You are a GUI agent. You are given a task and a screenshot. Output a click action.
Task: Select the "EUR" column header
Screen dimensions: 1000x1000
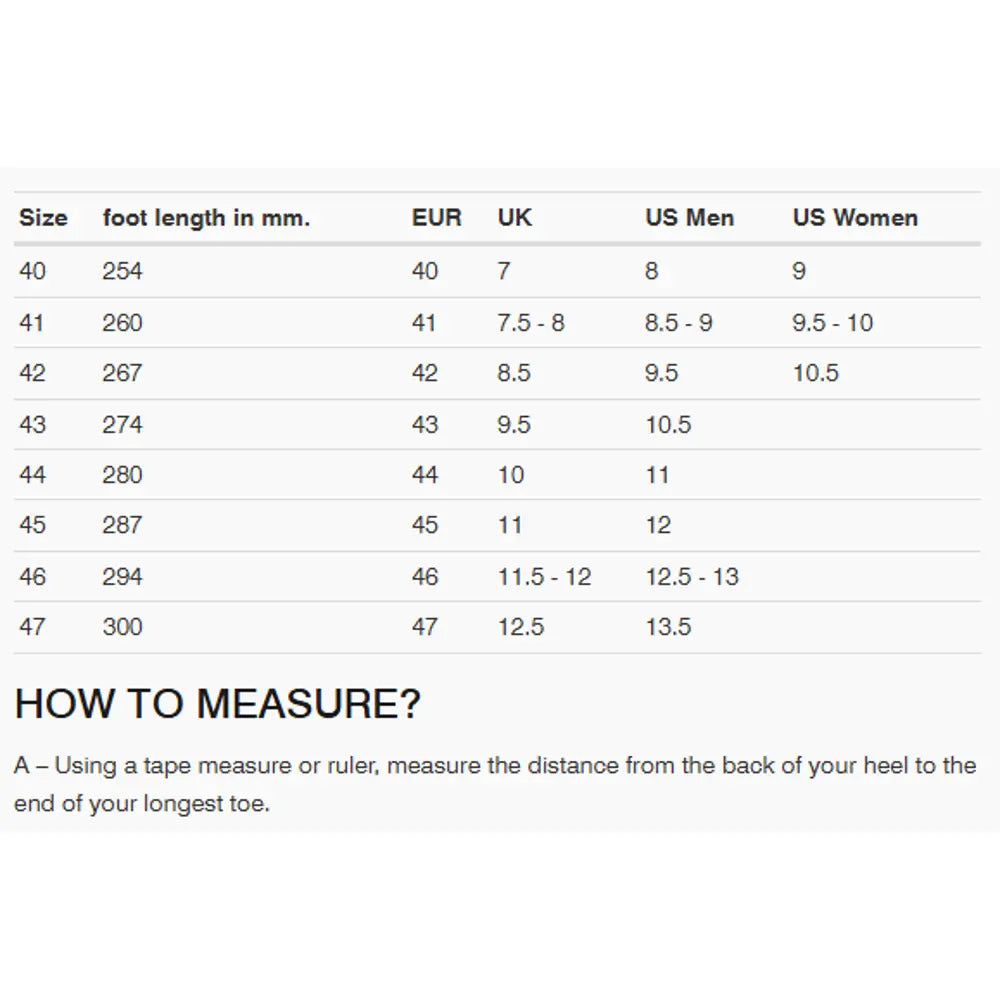437,218
